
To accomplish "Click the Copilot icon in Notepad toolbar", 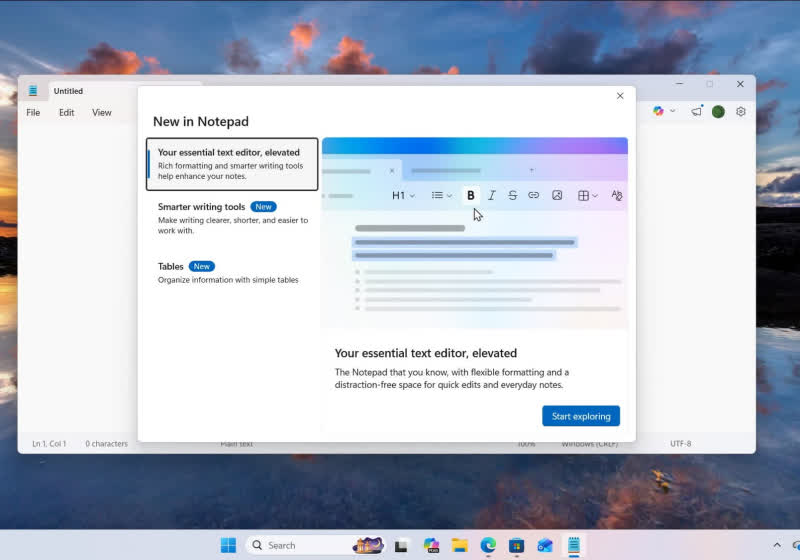I will 658,111.
